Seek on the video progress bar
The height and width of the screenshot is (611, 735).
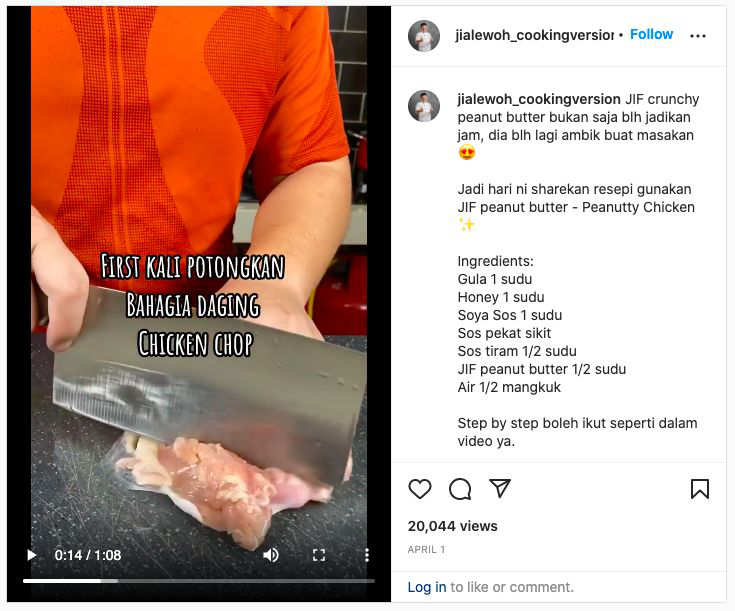pyautogui.click(x=199, y=580)
